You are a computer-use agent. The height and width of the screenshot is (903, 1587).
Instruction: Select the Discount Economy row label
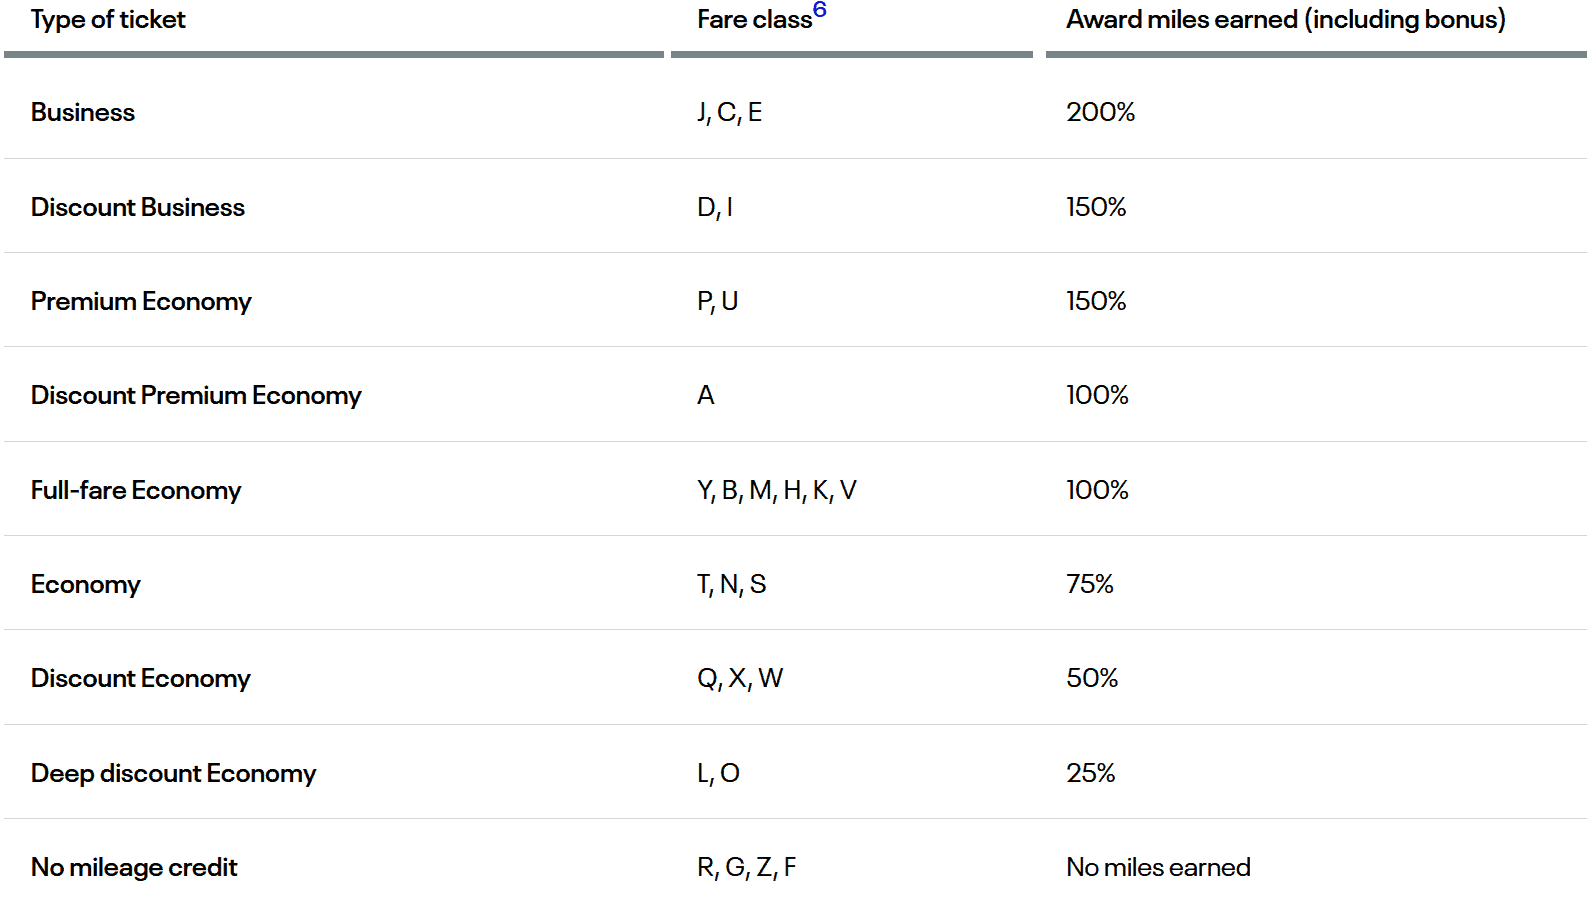(141, 678)
